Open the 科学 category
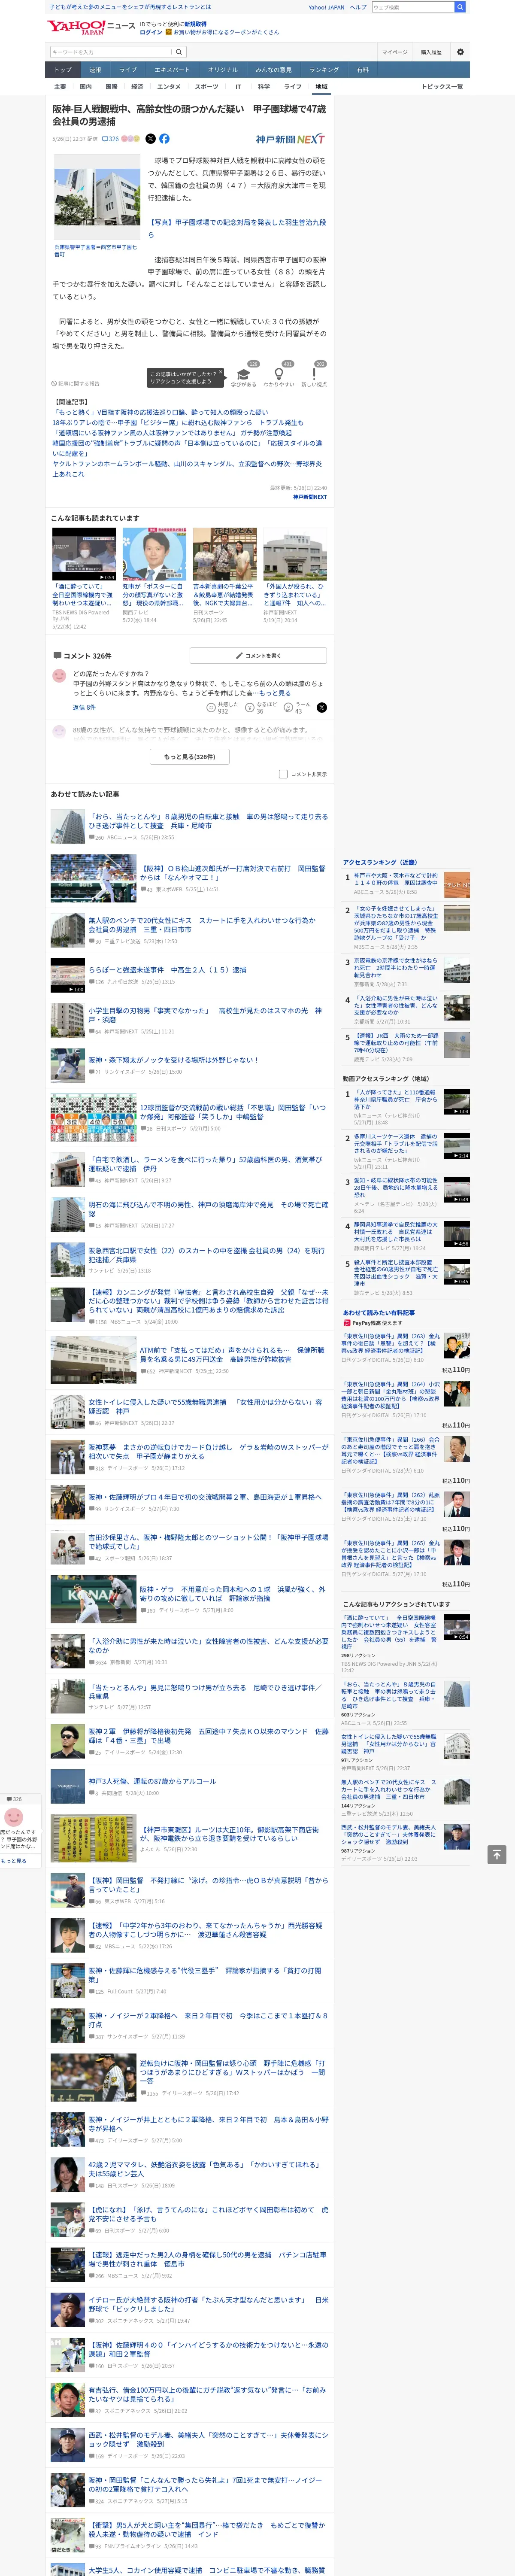The image size is (515, 2576). [264, 87]
